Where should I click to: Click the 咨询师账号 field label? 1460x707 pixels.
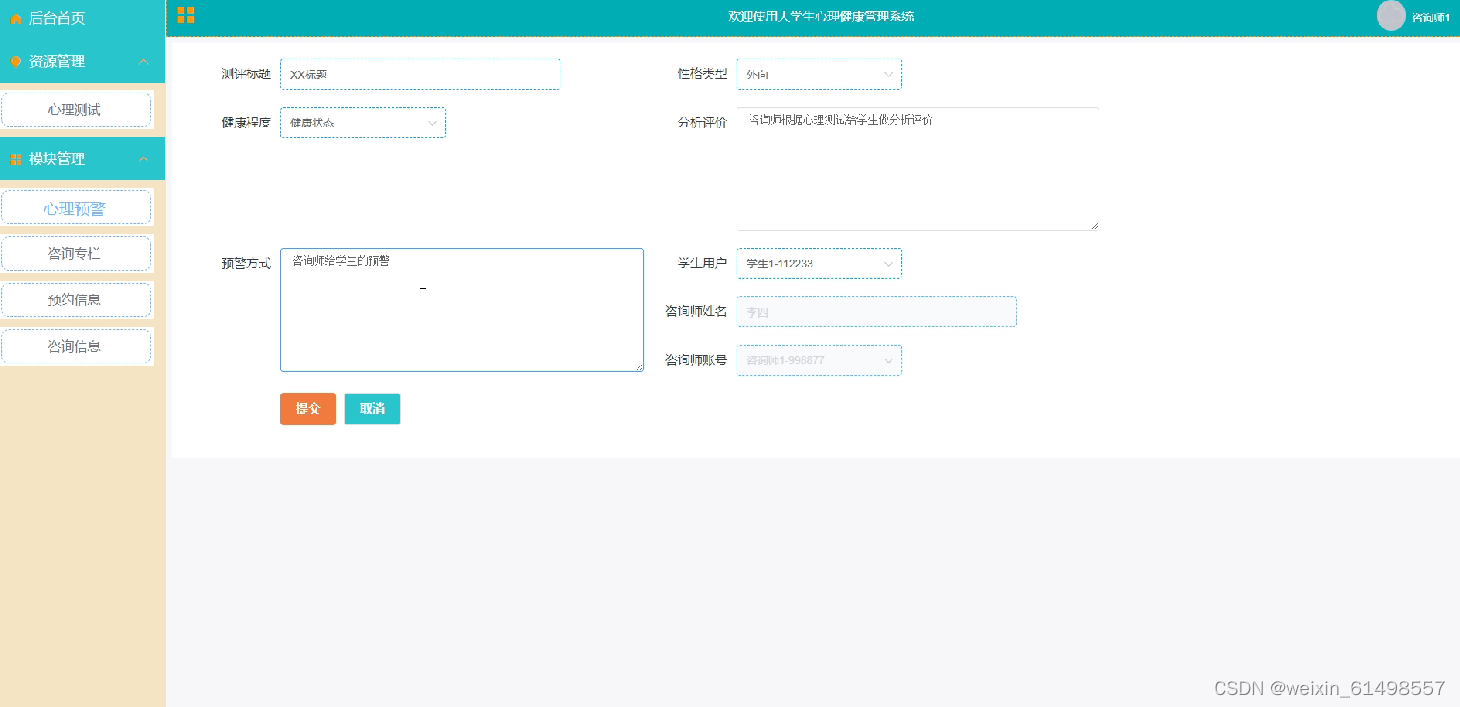pyautogui.click(x=696, y=360)
